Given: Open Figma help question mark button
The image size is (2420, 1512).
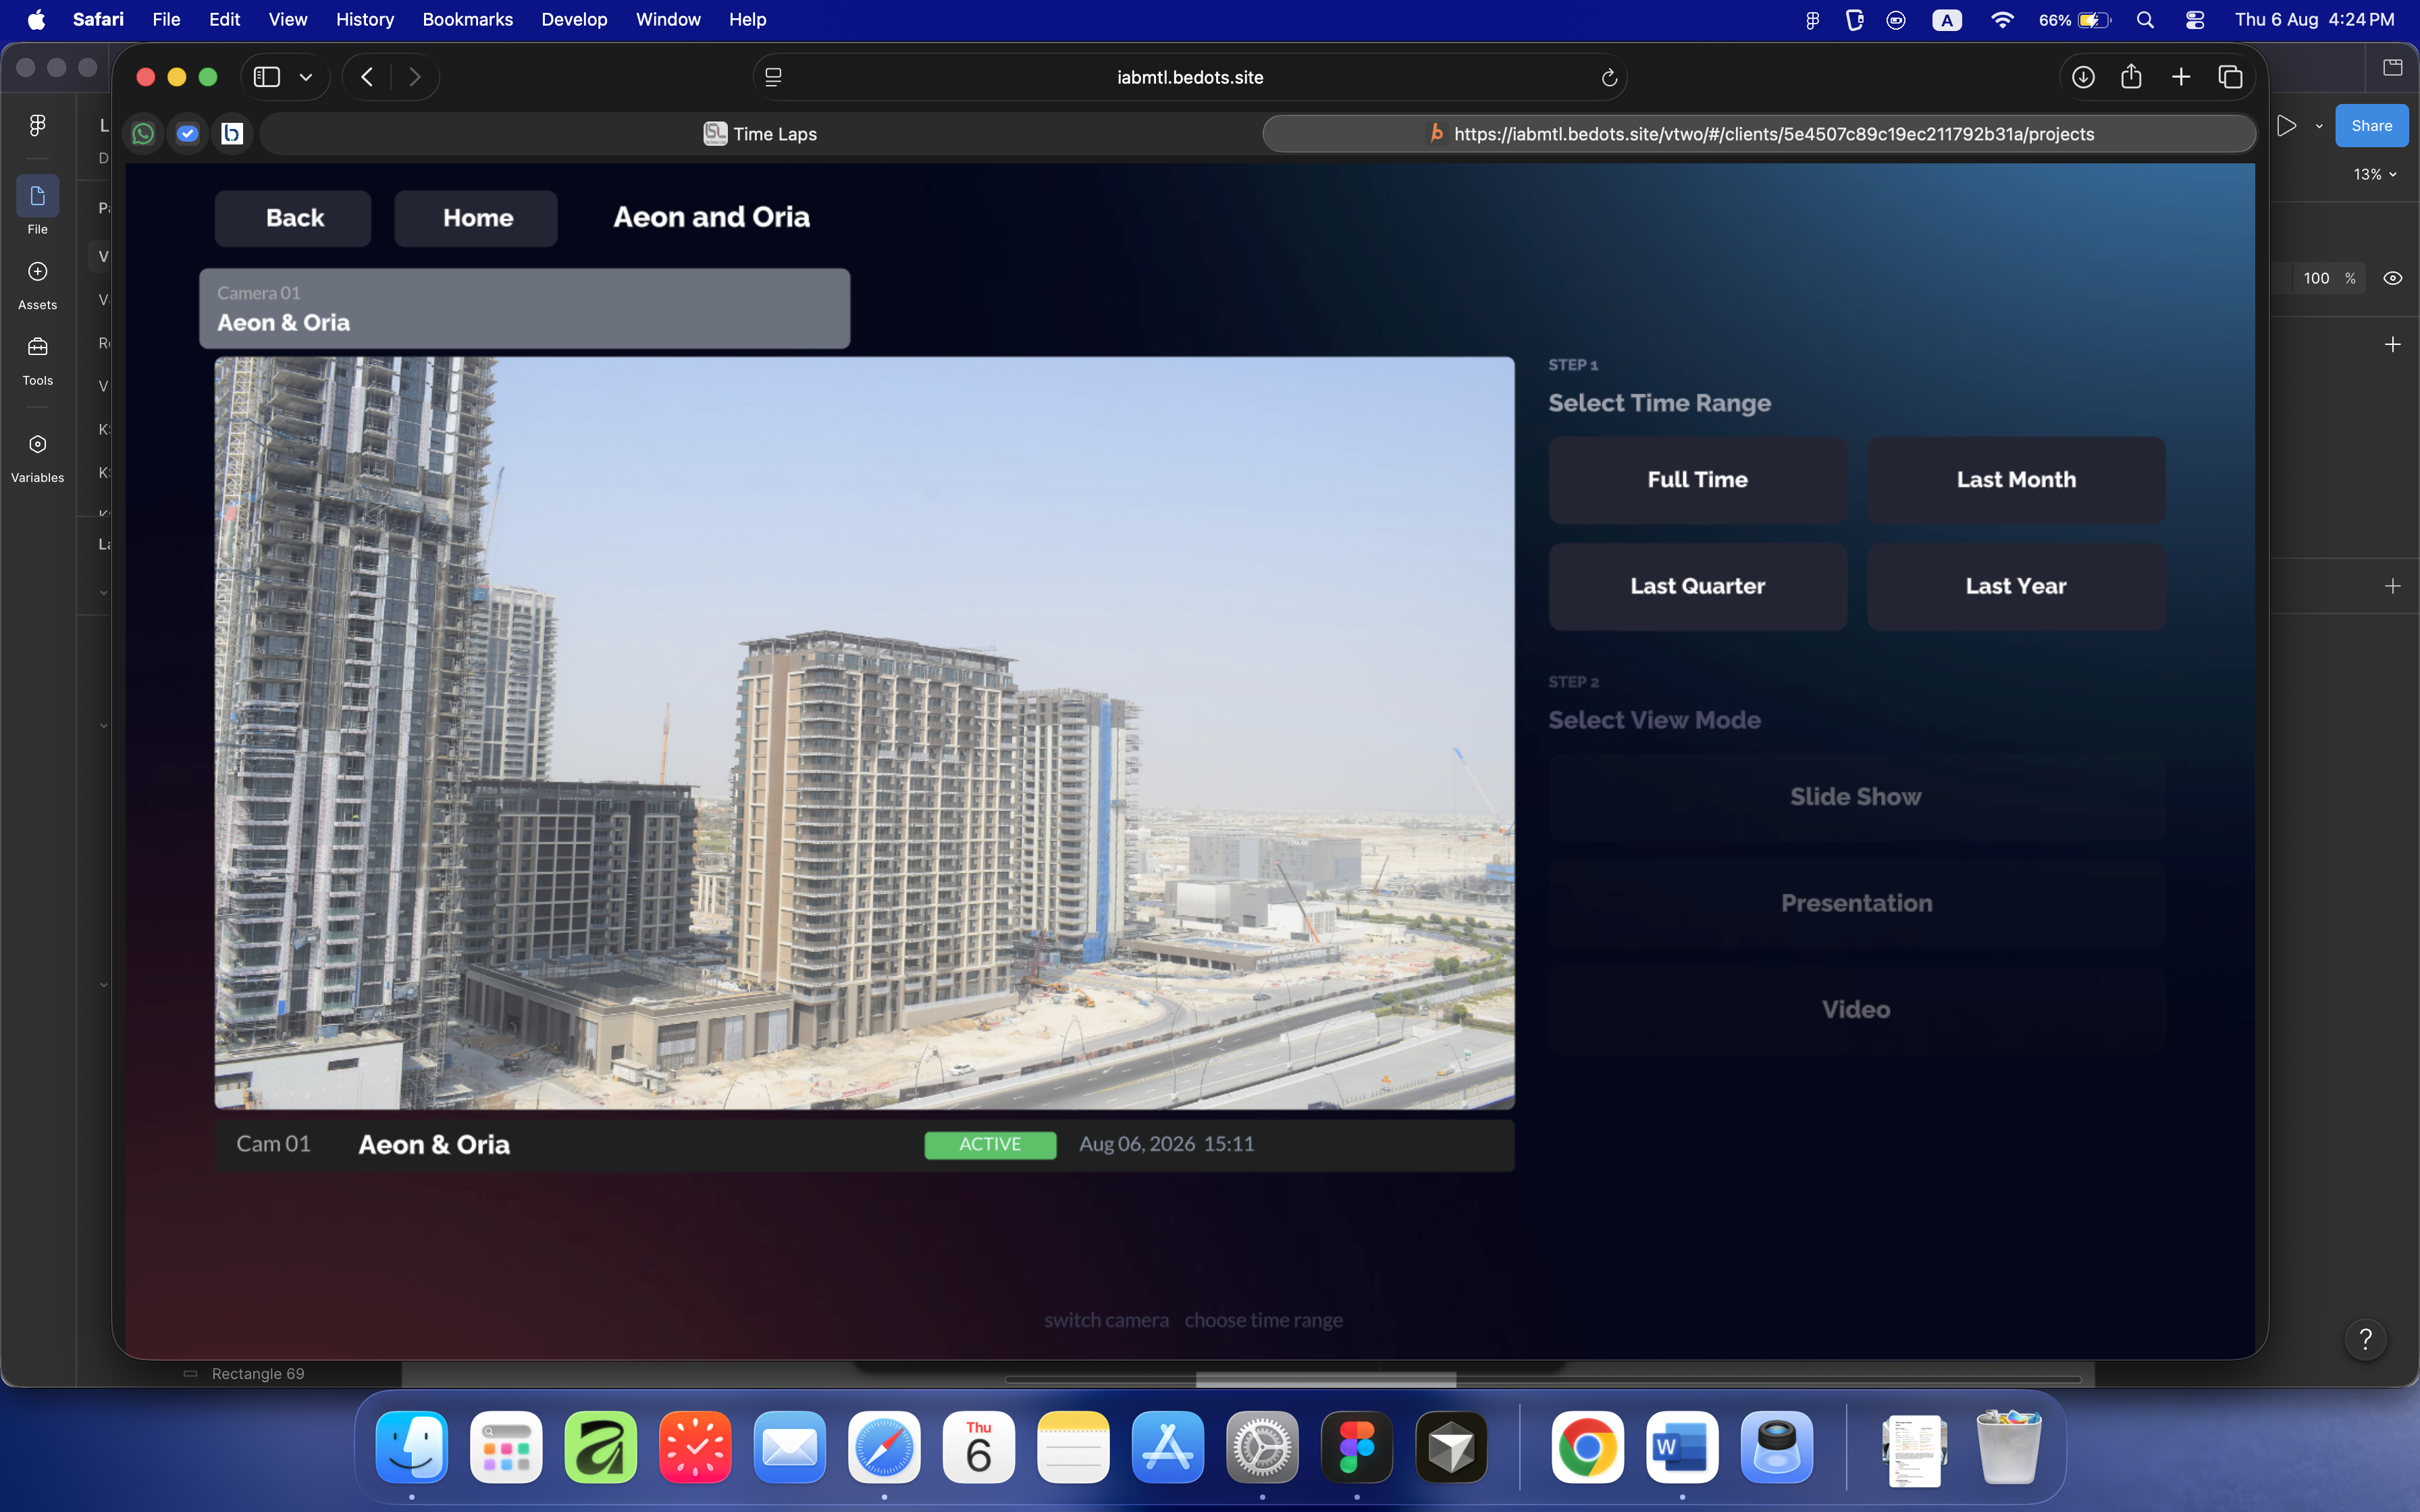Looking at the screenshot, I should (x=2365, y=1339).
